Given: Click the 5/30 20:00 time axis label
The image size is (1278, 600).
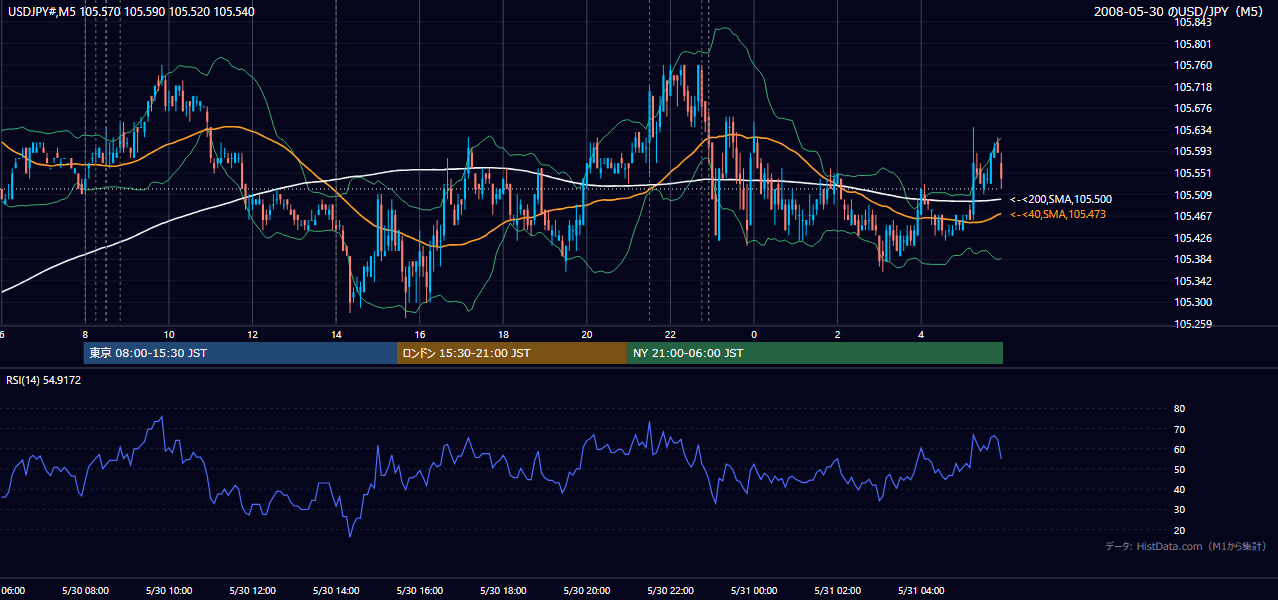Looking at the screenshot, I should click(587, 591).
